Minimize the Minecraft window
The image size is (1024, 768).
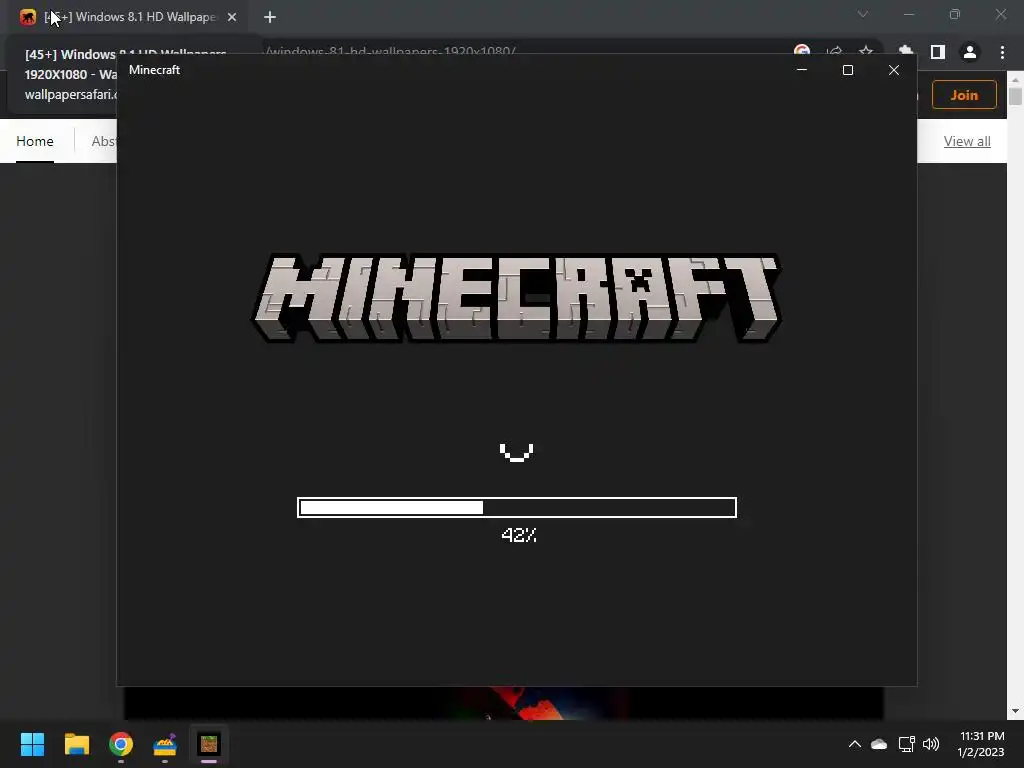click(802, 70)
